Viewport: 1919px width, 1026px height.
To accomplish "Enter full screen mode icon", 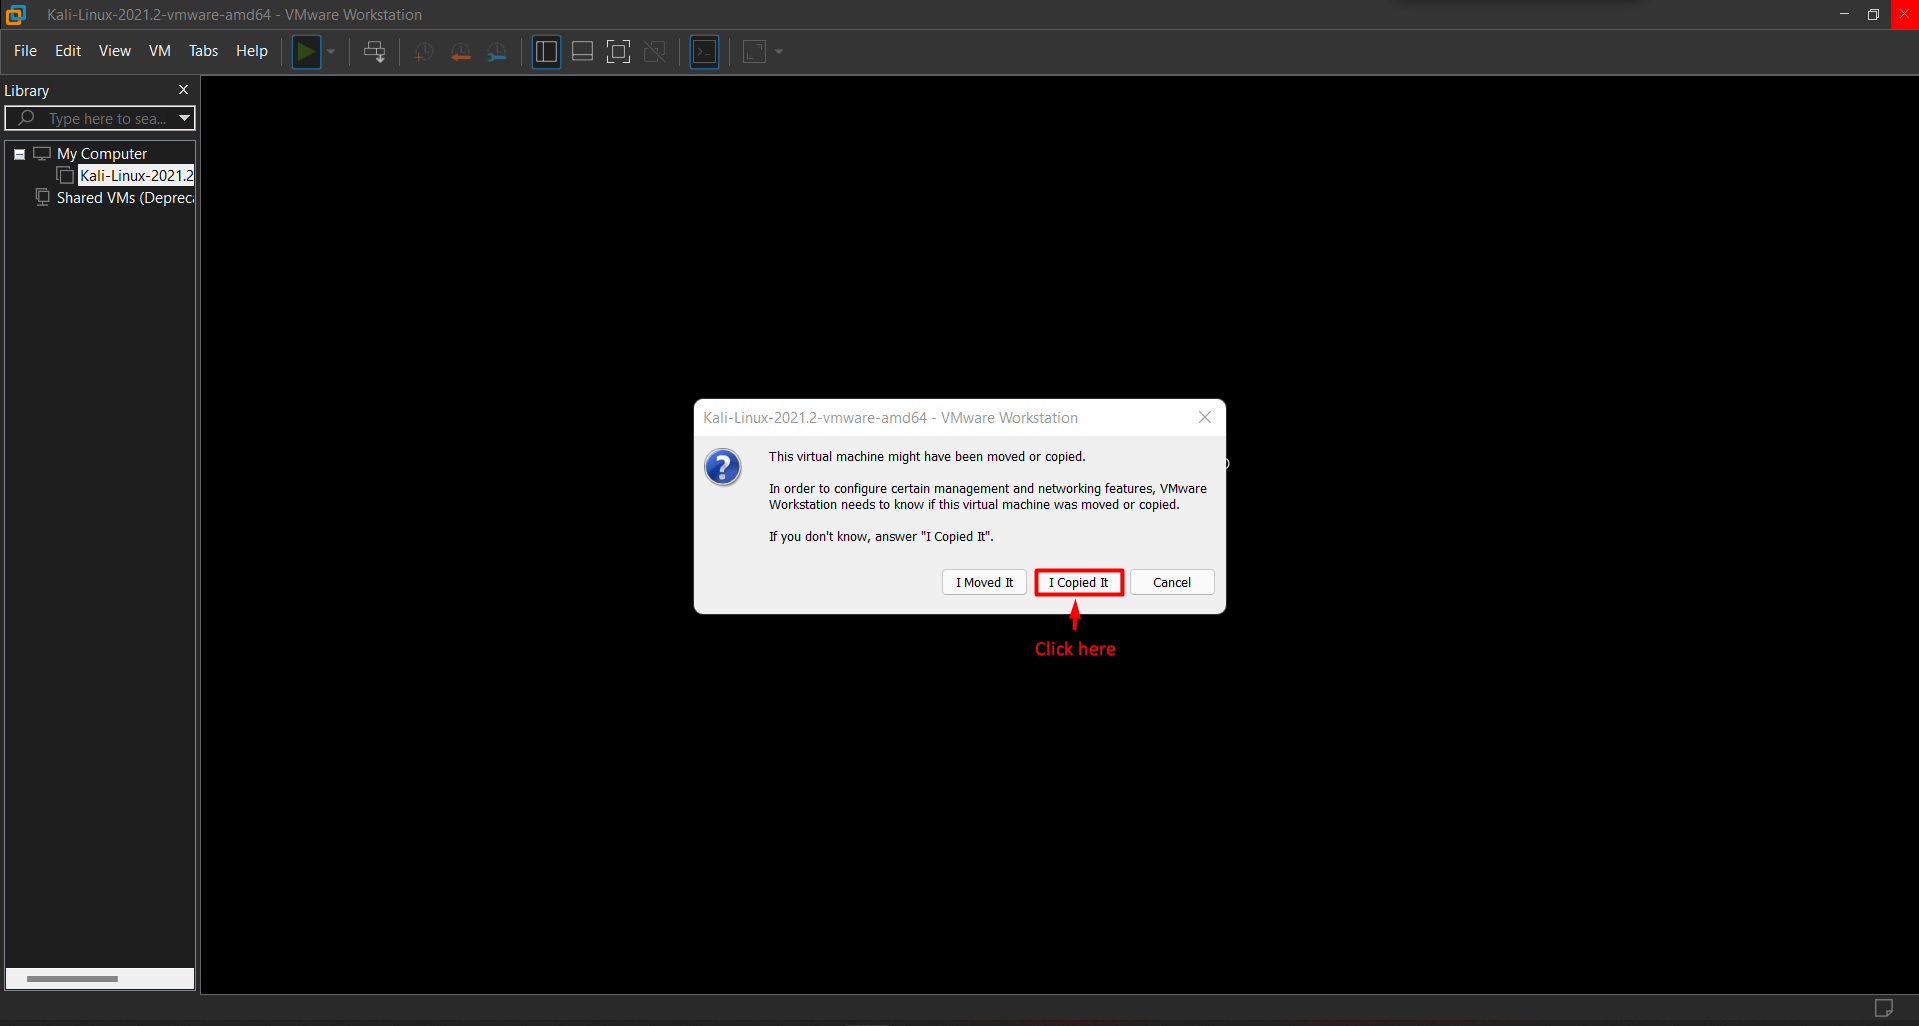I will 618,52.
